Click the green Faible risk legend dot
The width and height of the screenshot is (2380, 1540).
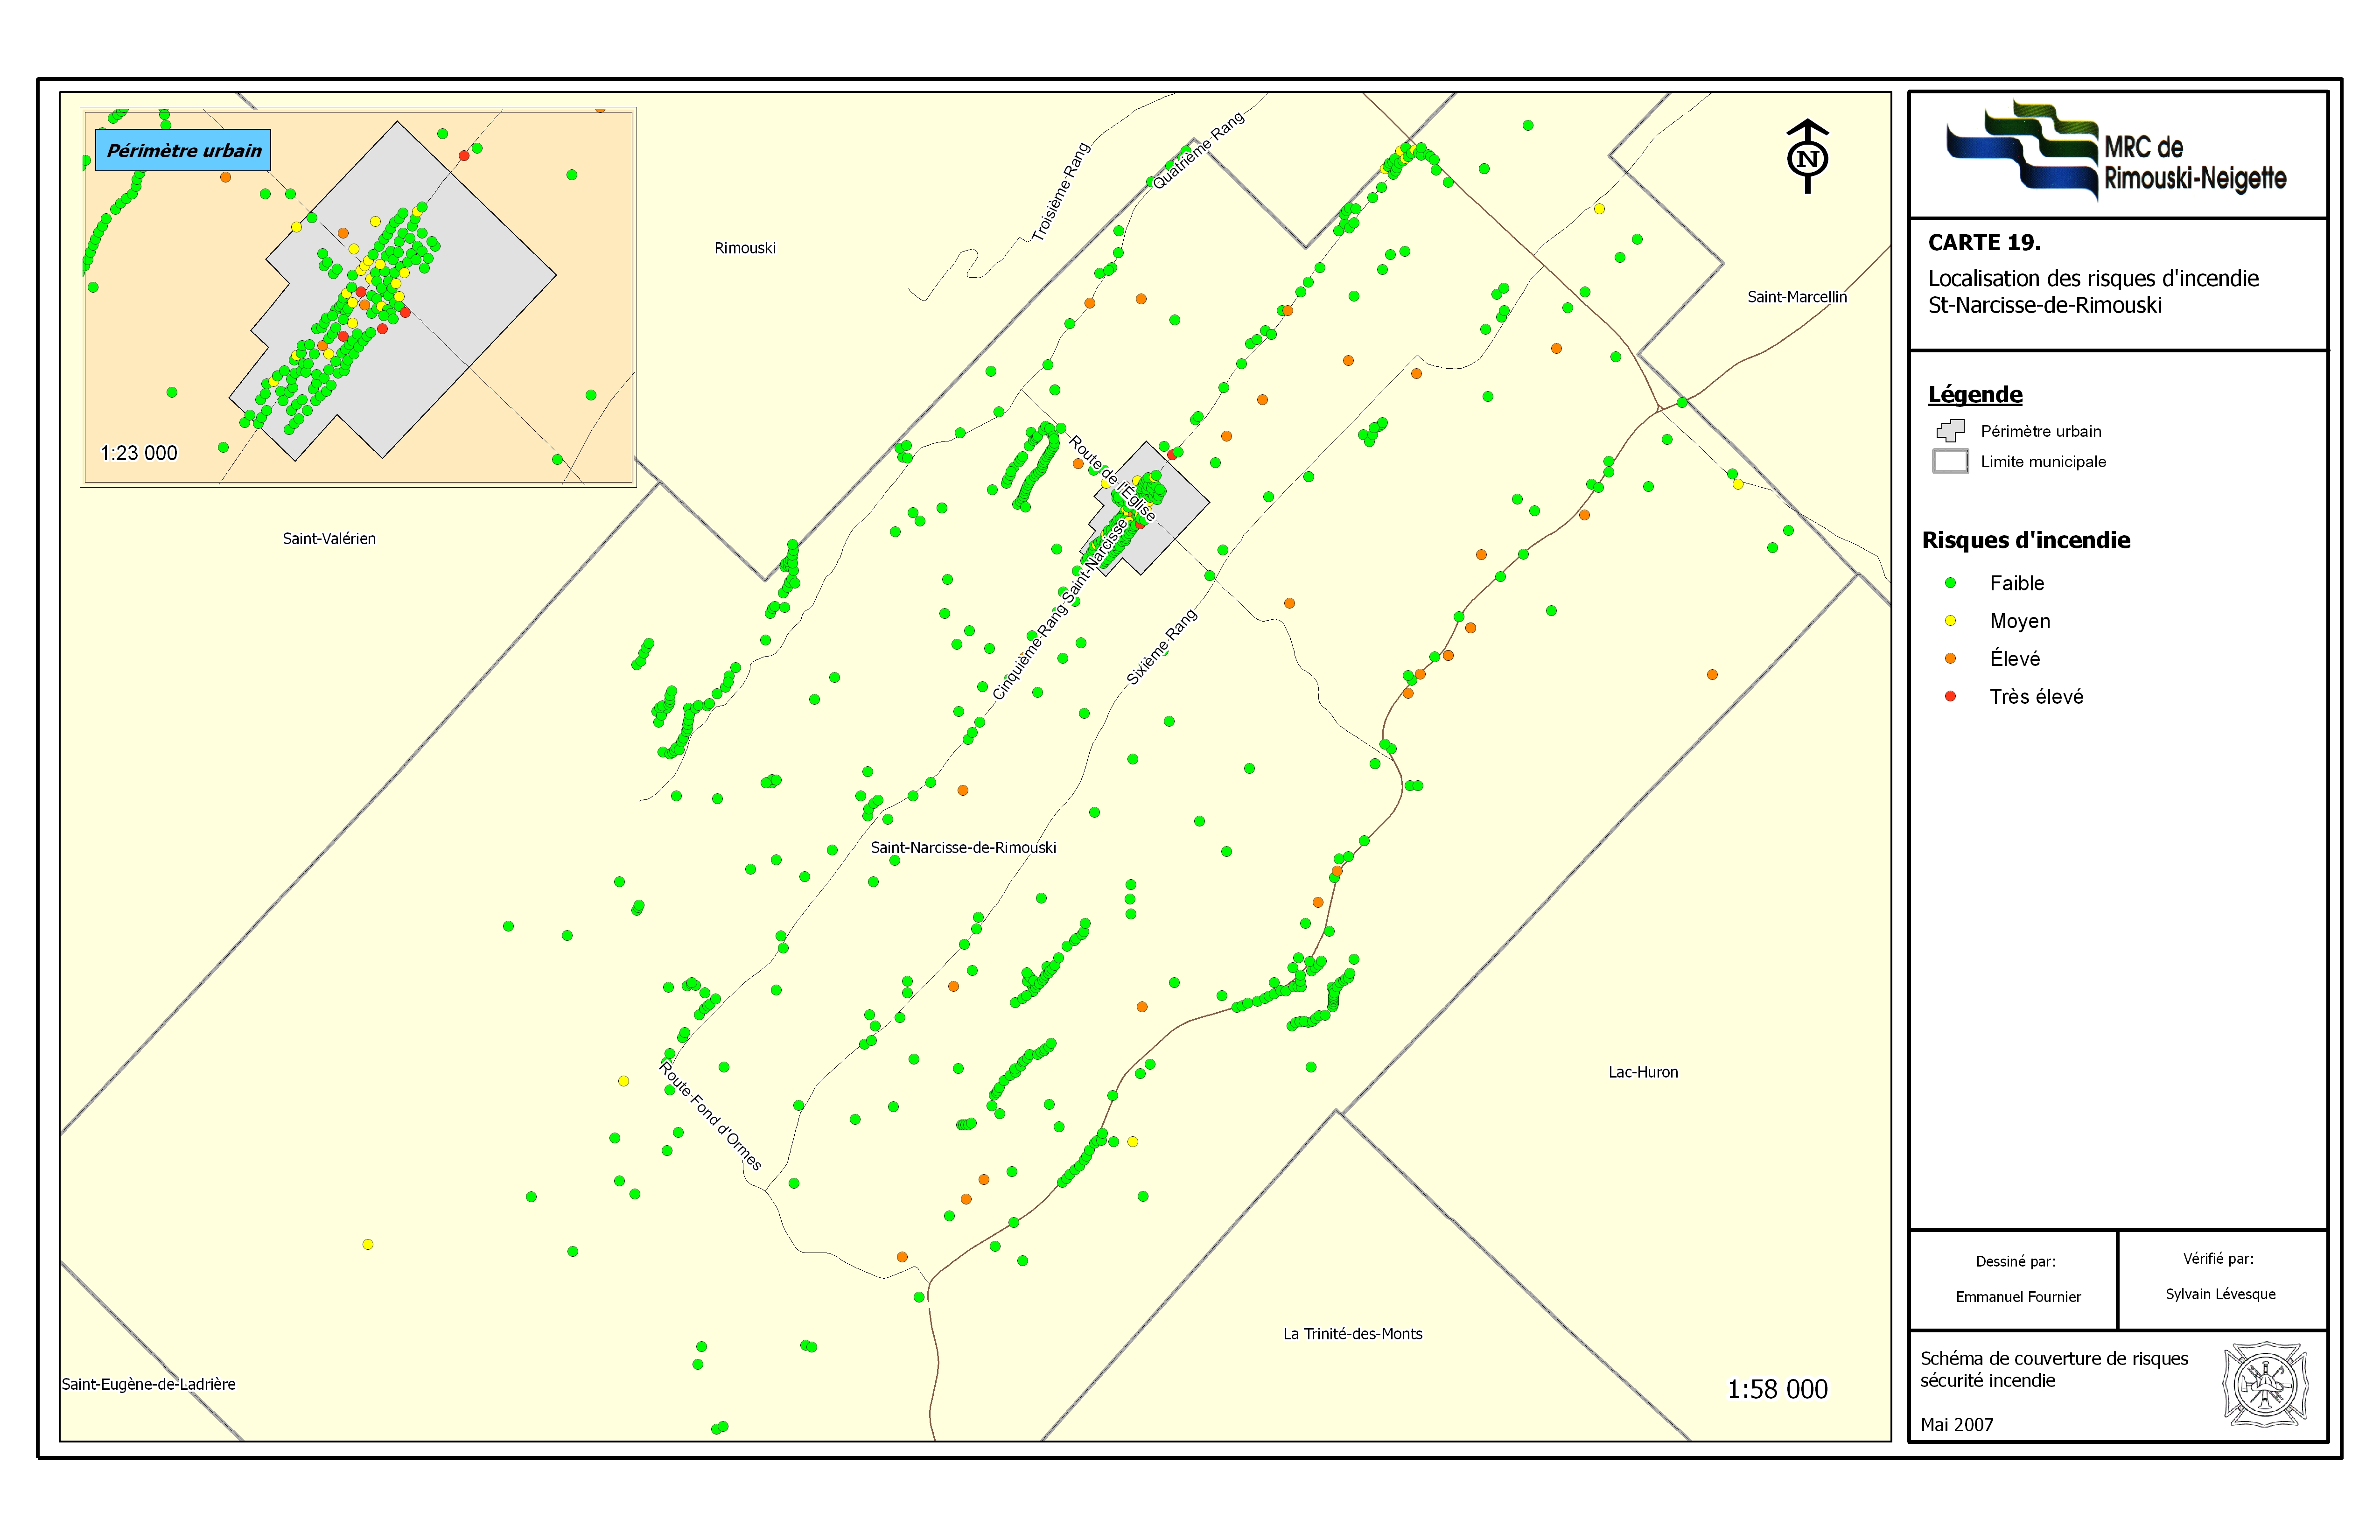click(1950, 583)
